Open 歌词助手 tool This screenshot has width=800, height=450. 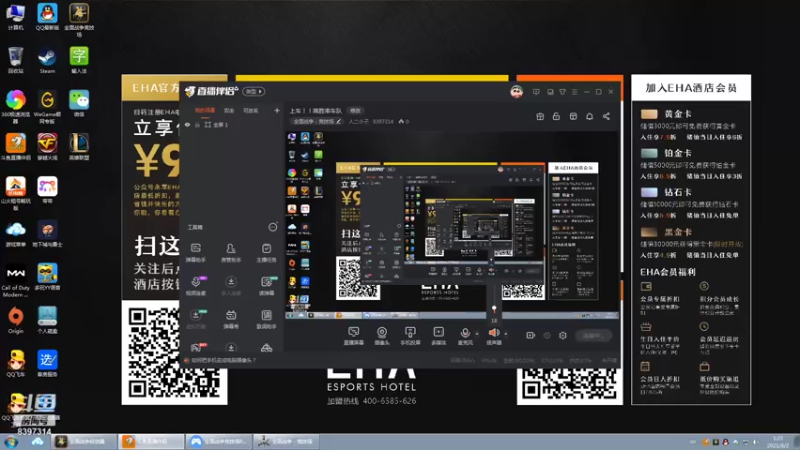(x=266, y=319)
